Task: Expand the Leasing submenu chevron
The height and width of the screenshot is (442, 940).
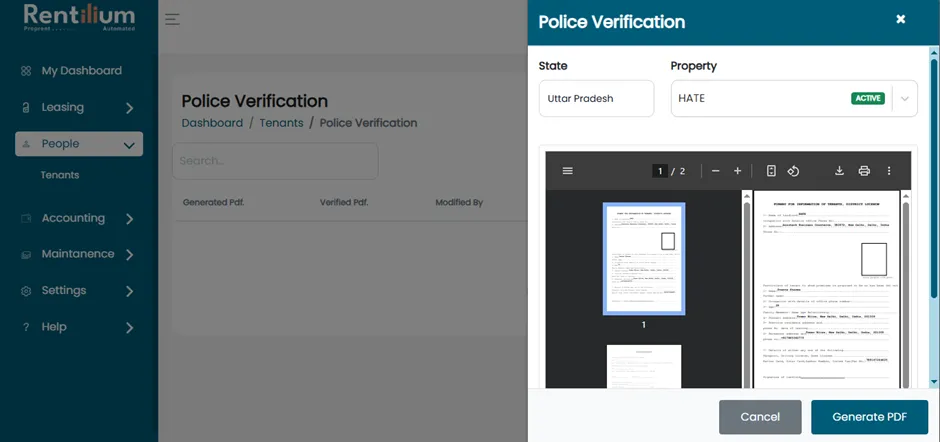Action: (x=129, y=108)
